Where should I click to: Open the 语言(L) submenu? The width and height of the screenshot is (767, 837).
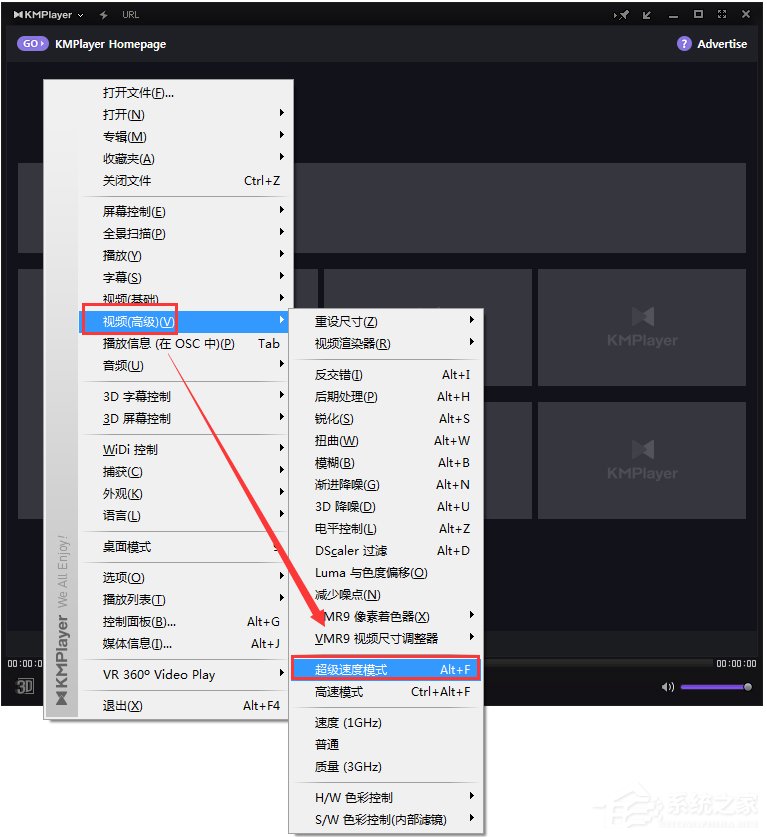pos(184,516)
